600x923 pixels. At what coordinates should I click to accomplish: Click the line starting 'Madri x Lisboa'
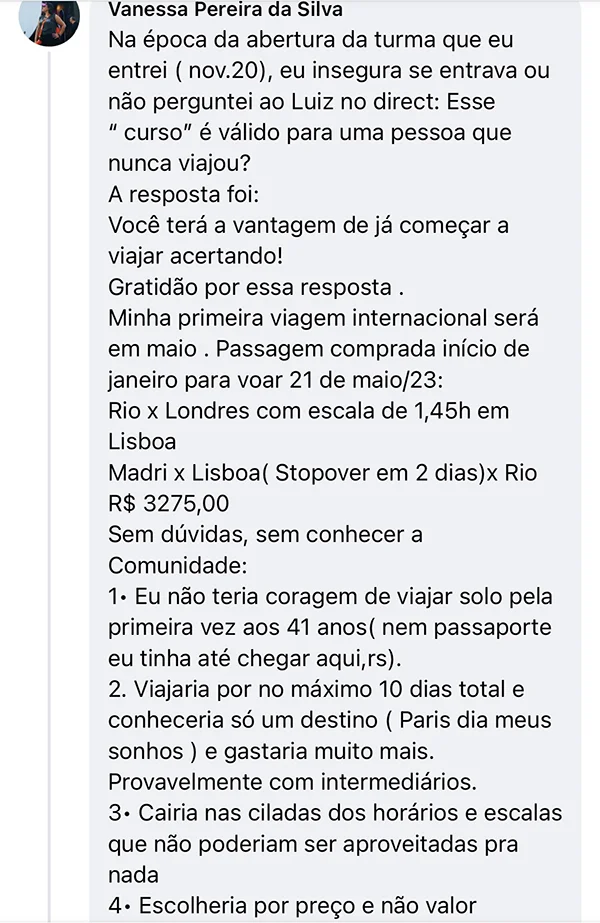pyautogui.click(x=323, y=473)
